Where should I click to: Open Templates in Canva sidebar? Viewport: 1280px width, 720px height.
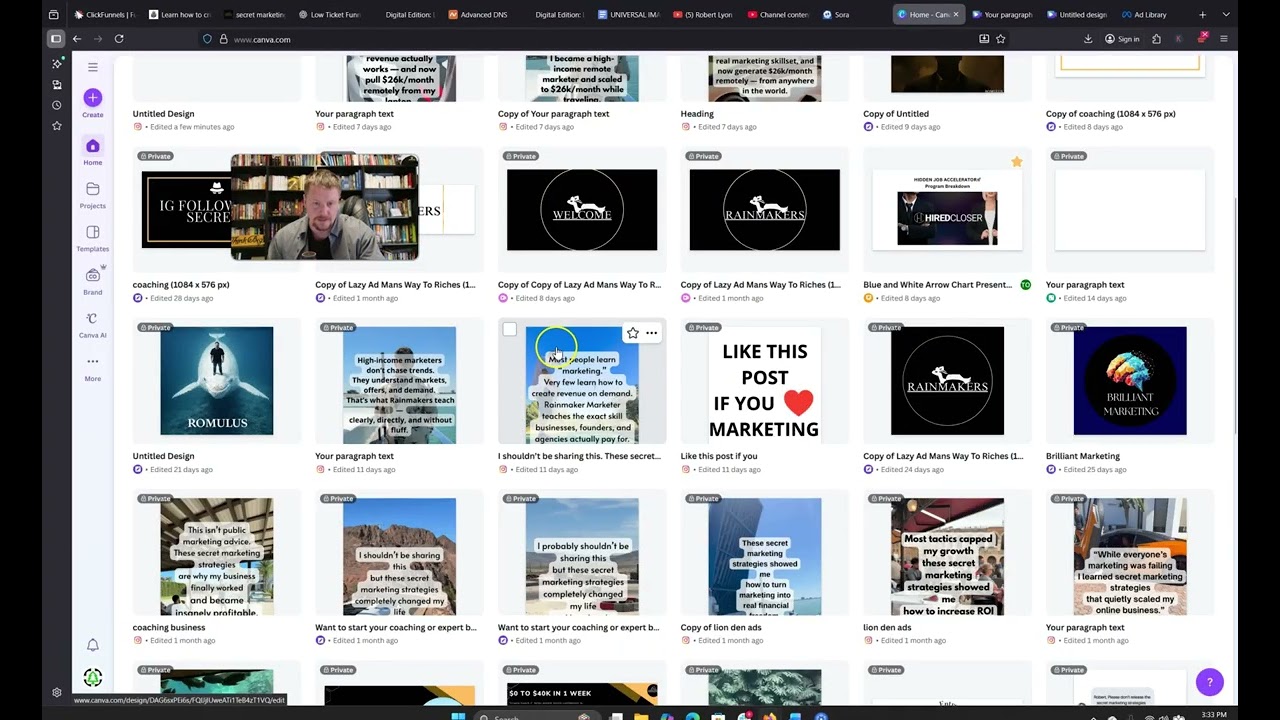click(92, 237)
